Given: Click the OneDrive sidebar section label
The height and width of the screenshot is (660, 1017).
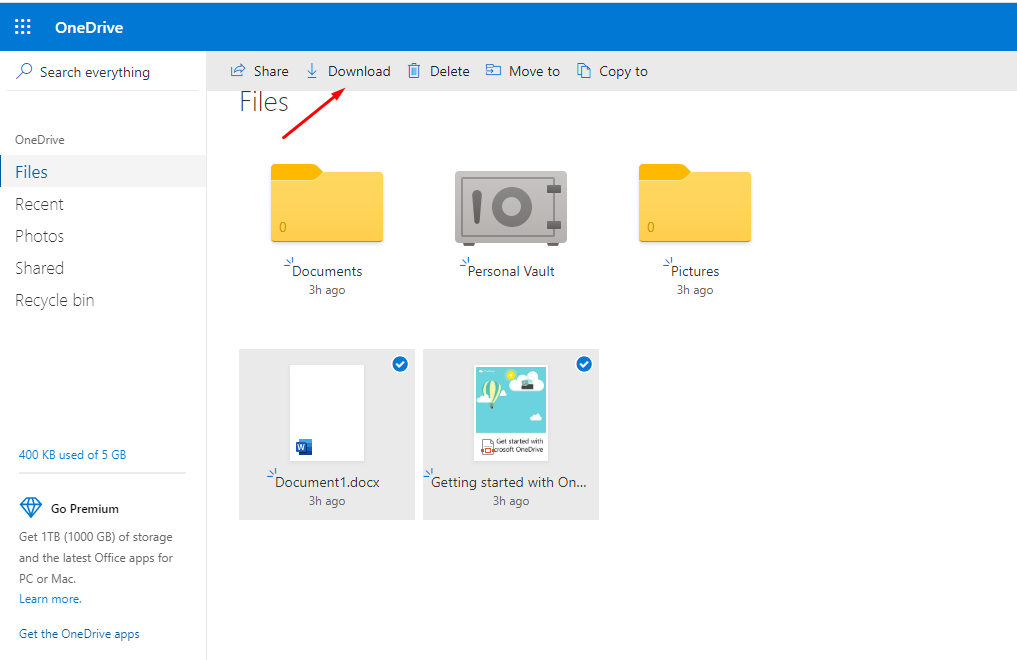Looking at the screenshot, I should [40, 139].
